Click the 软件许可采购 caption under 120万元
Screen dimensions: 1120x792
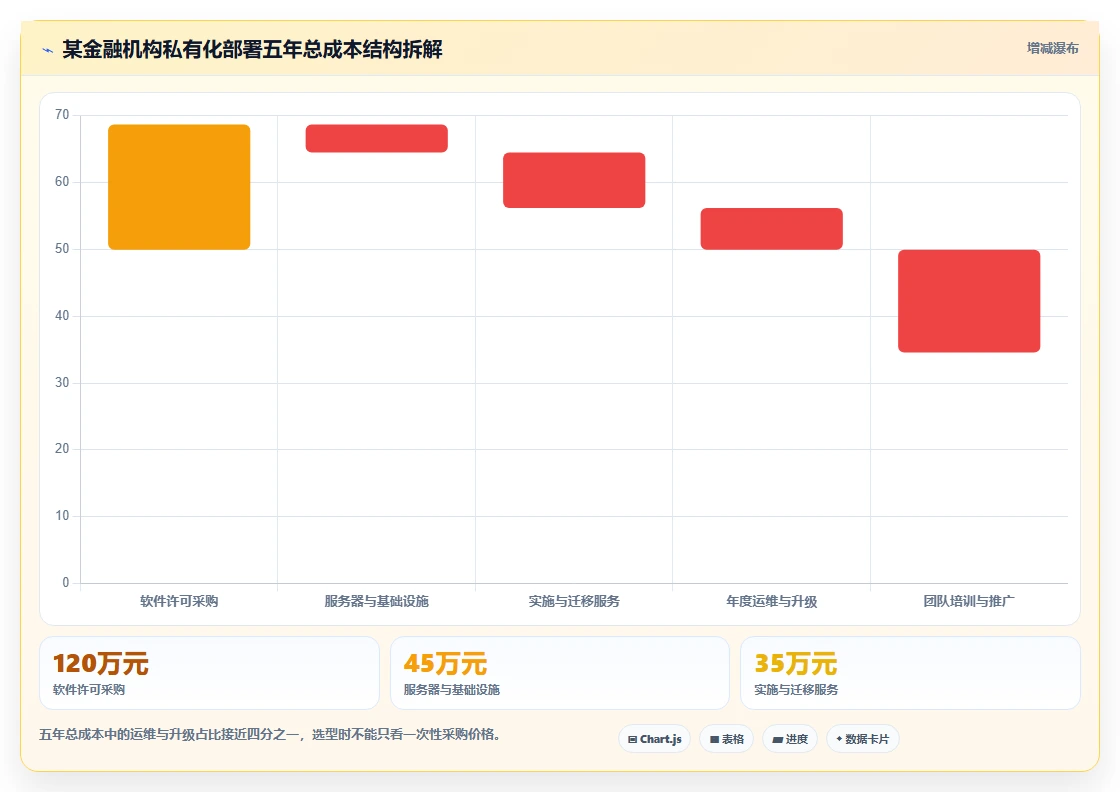(89, 690)
